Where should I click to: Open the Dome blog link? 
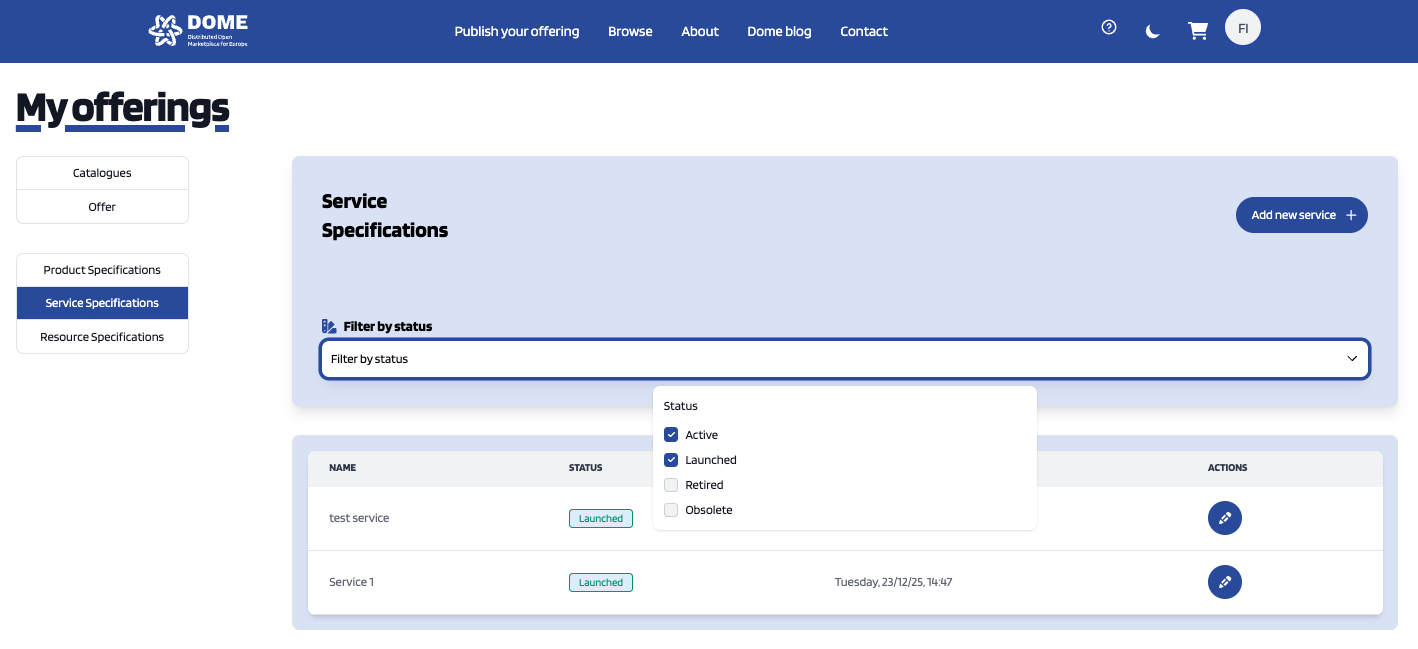[x=779, y=31]
